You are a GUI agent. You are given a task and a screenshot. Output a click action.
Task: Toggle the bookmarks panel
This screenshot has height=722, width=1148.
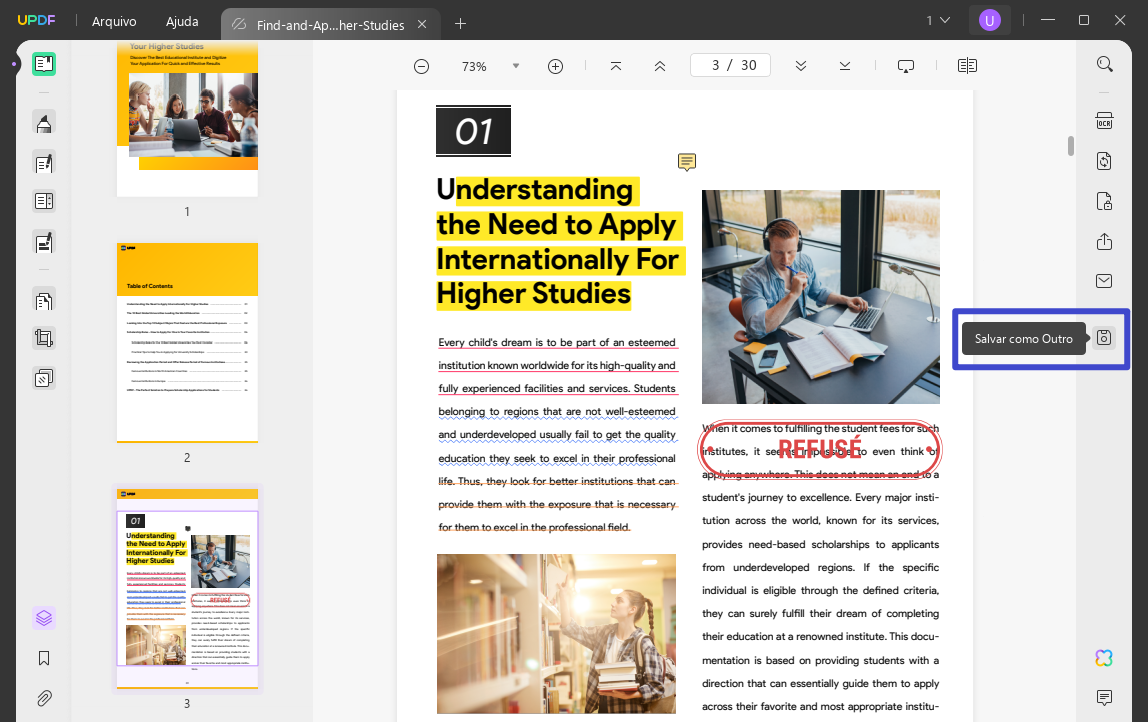[44, 658]
